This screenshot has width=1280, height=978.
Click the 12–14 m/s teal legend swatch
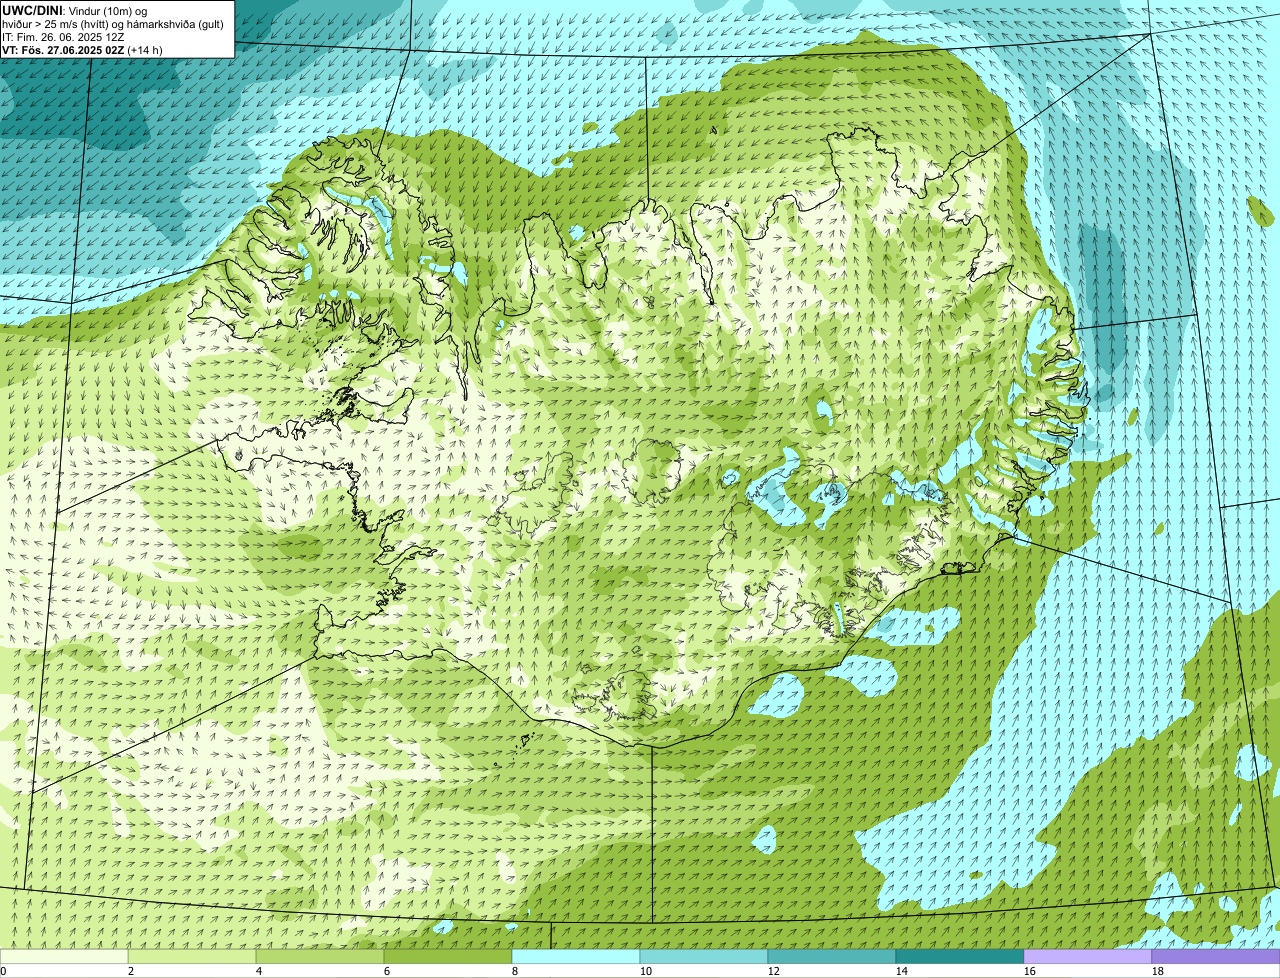tap(832, 957)
